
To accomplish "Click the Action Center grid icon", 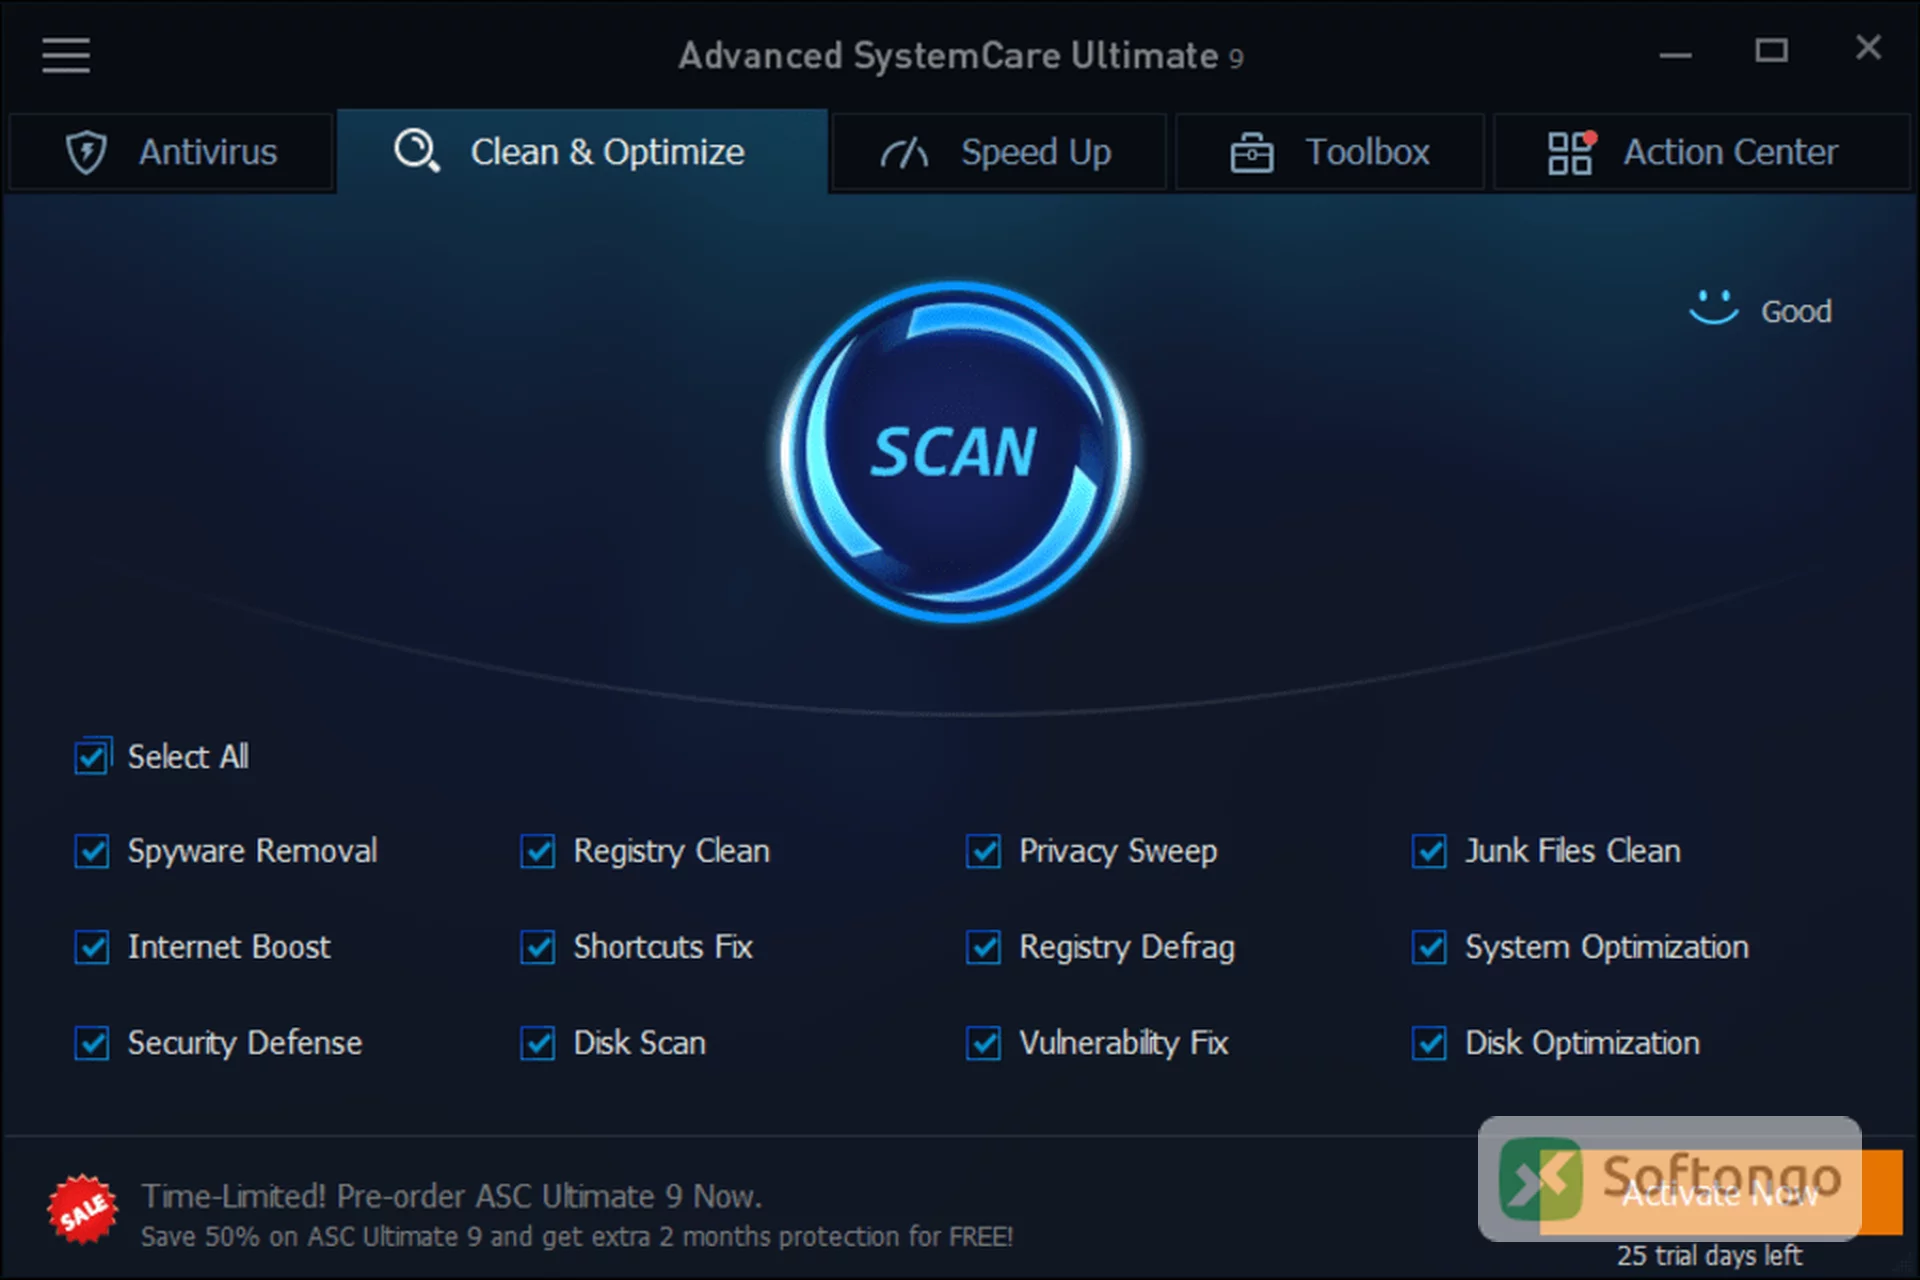I will [1571, 152].
